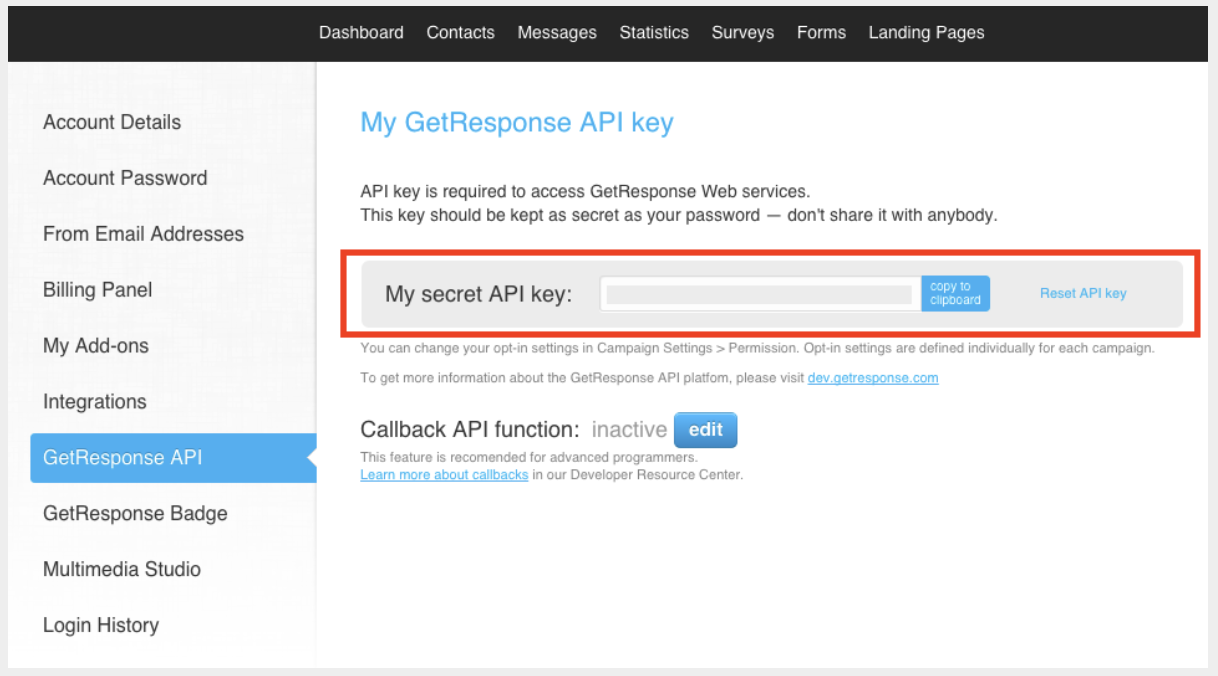1218x676 pixels.
Task: Open GetResponse Badge settings
Action: point(135,514)
